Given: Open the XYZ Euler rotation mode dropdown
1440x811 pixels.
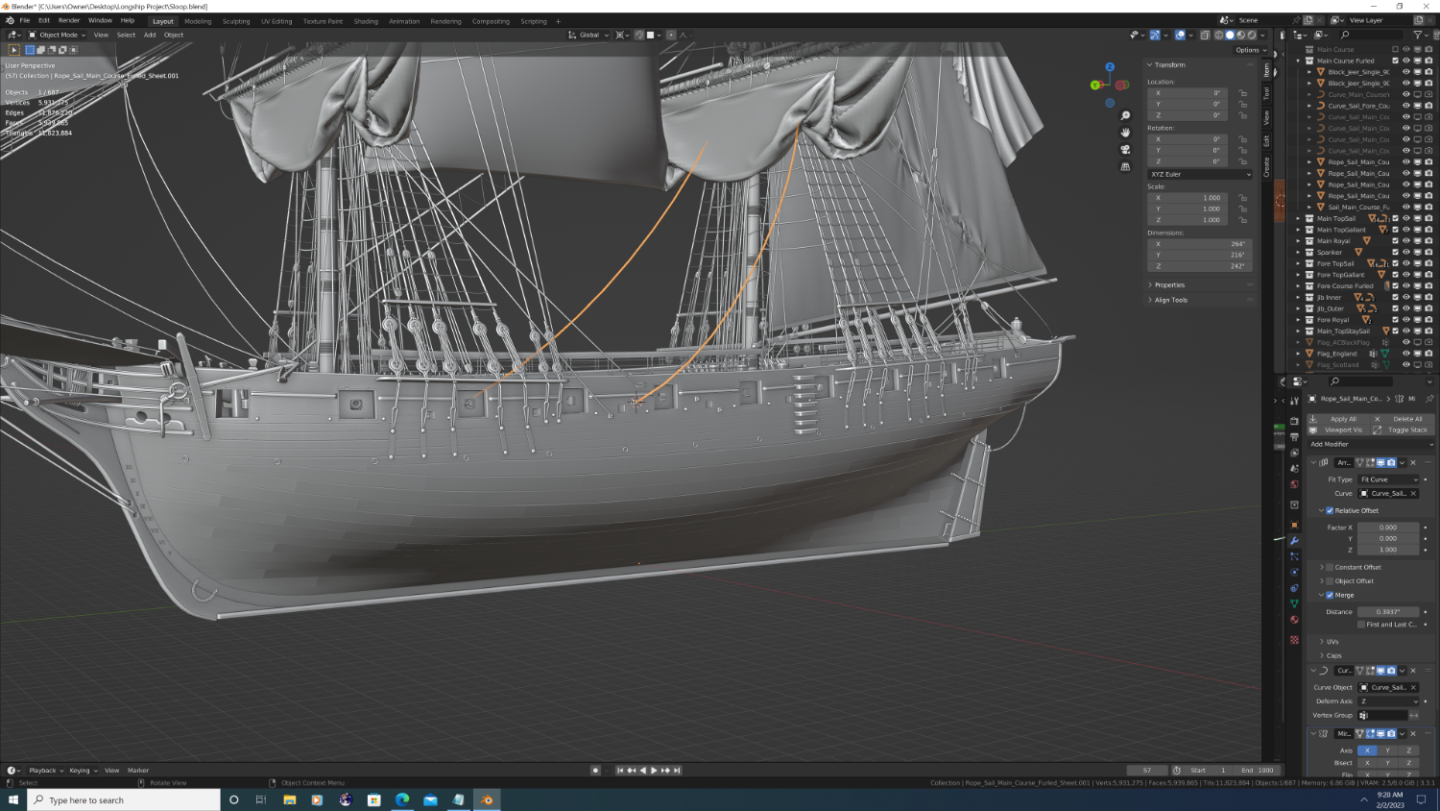Looking at the screenshot, I should point(1199,174).
